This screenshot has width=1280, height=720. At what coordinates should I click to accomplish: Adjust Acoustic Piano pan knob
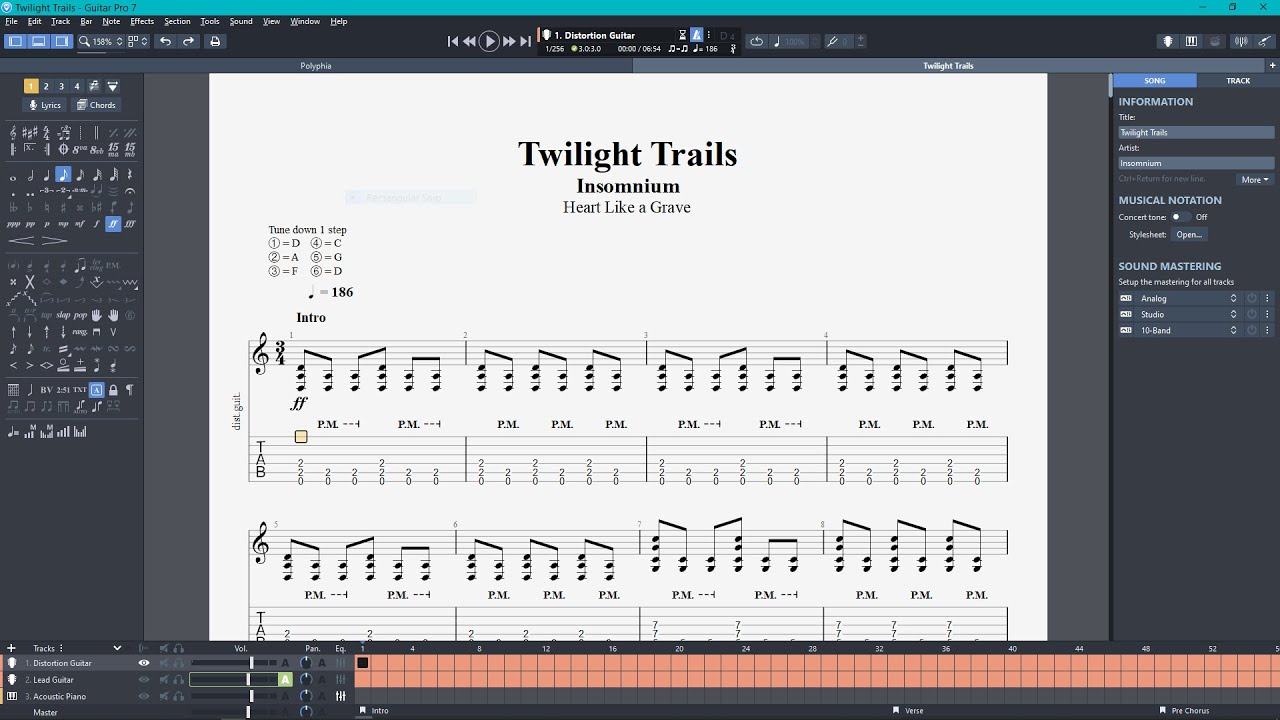click(x=306, y=696)
